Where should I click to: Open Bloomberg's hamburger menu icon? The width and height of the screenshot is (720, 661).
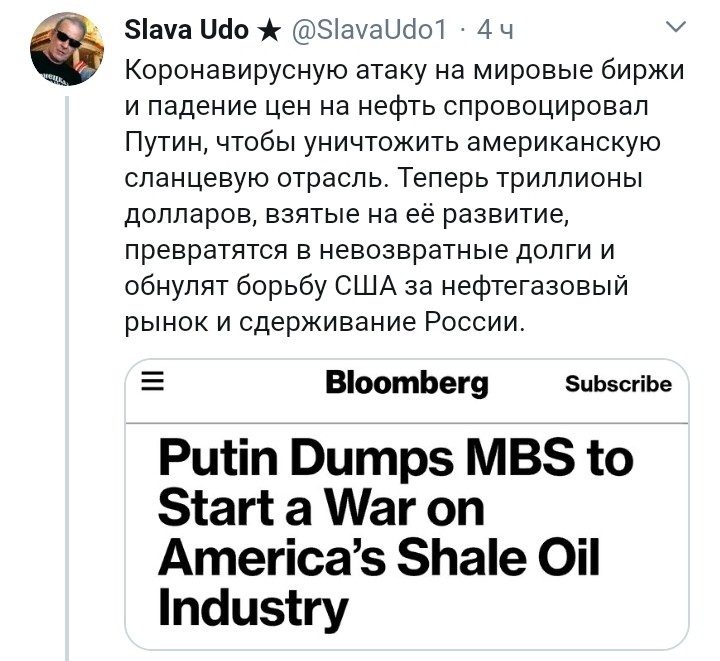click(x=151, y=382)
